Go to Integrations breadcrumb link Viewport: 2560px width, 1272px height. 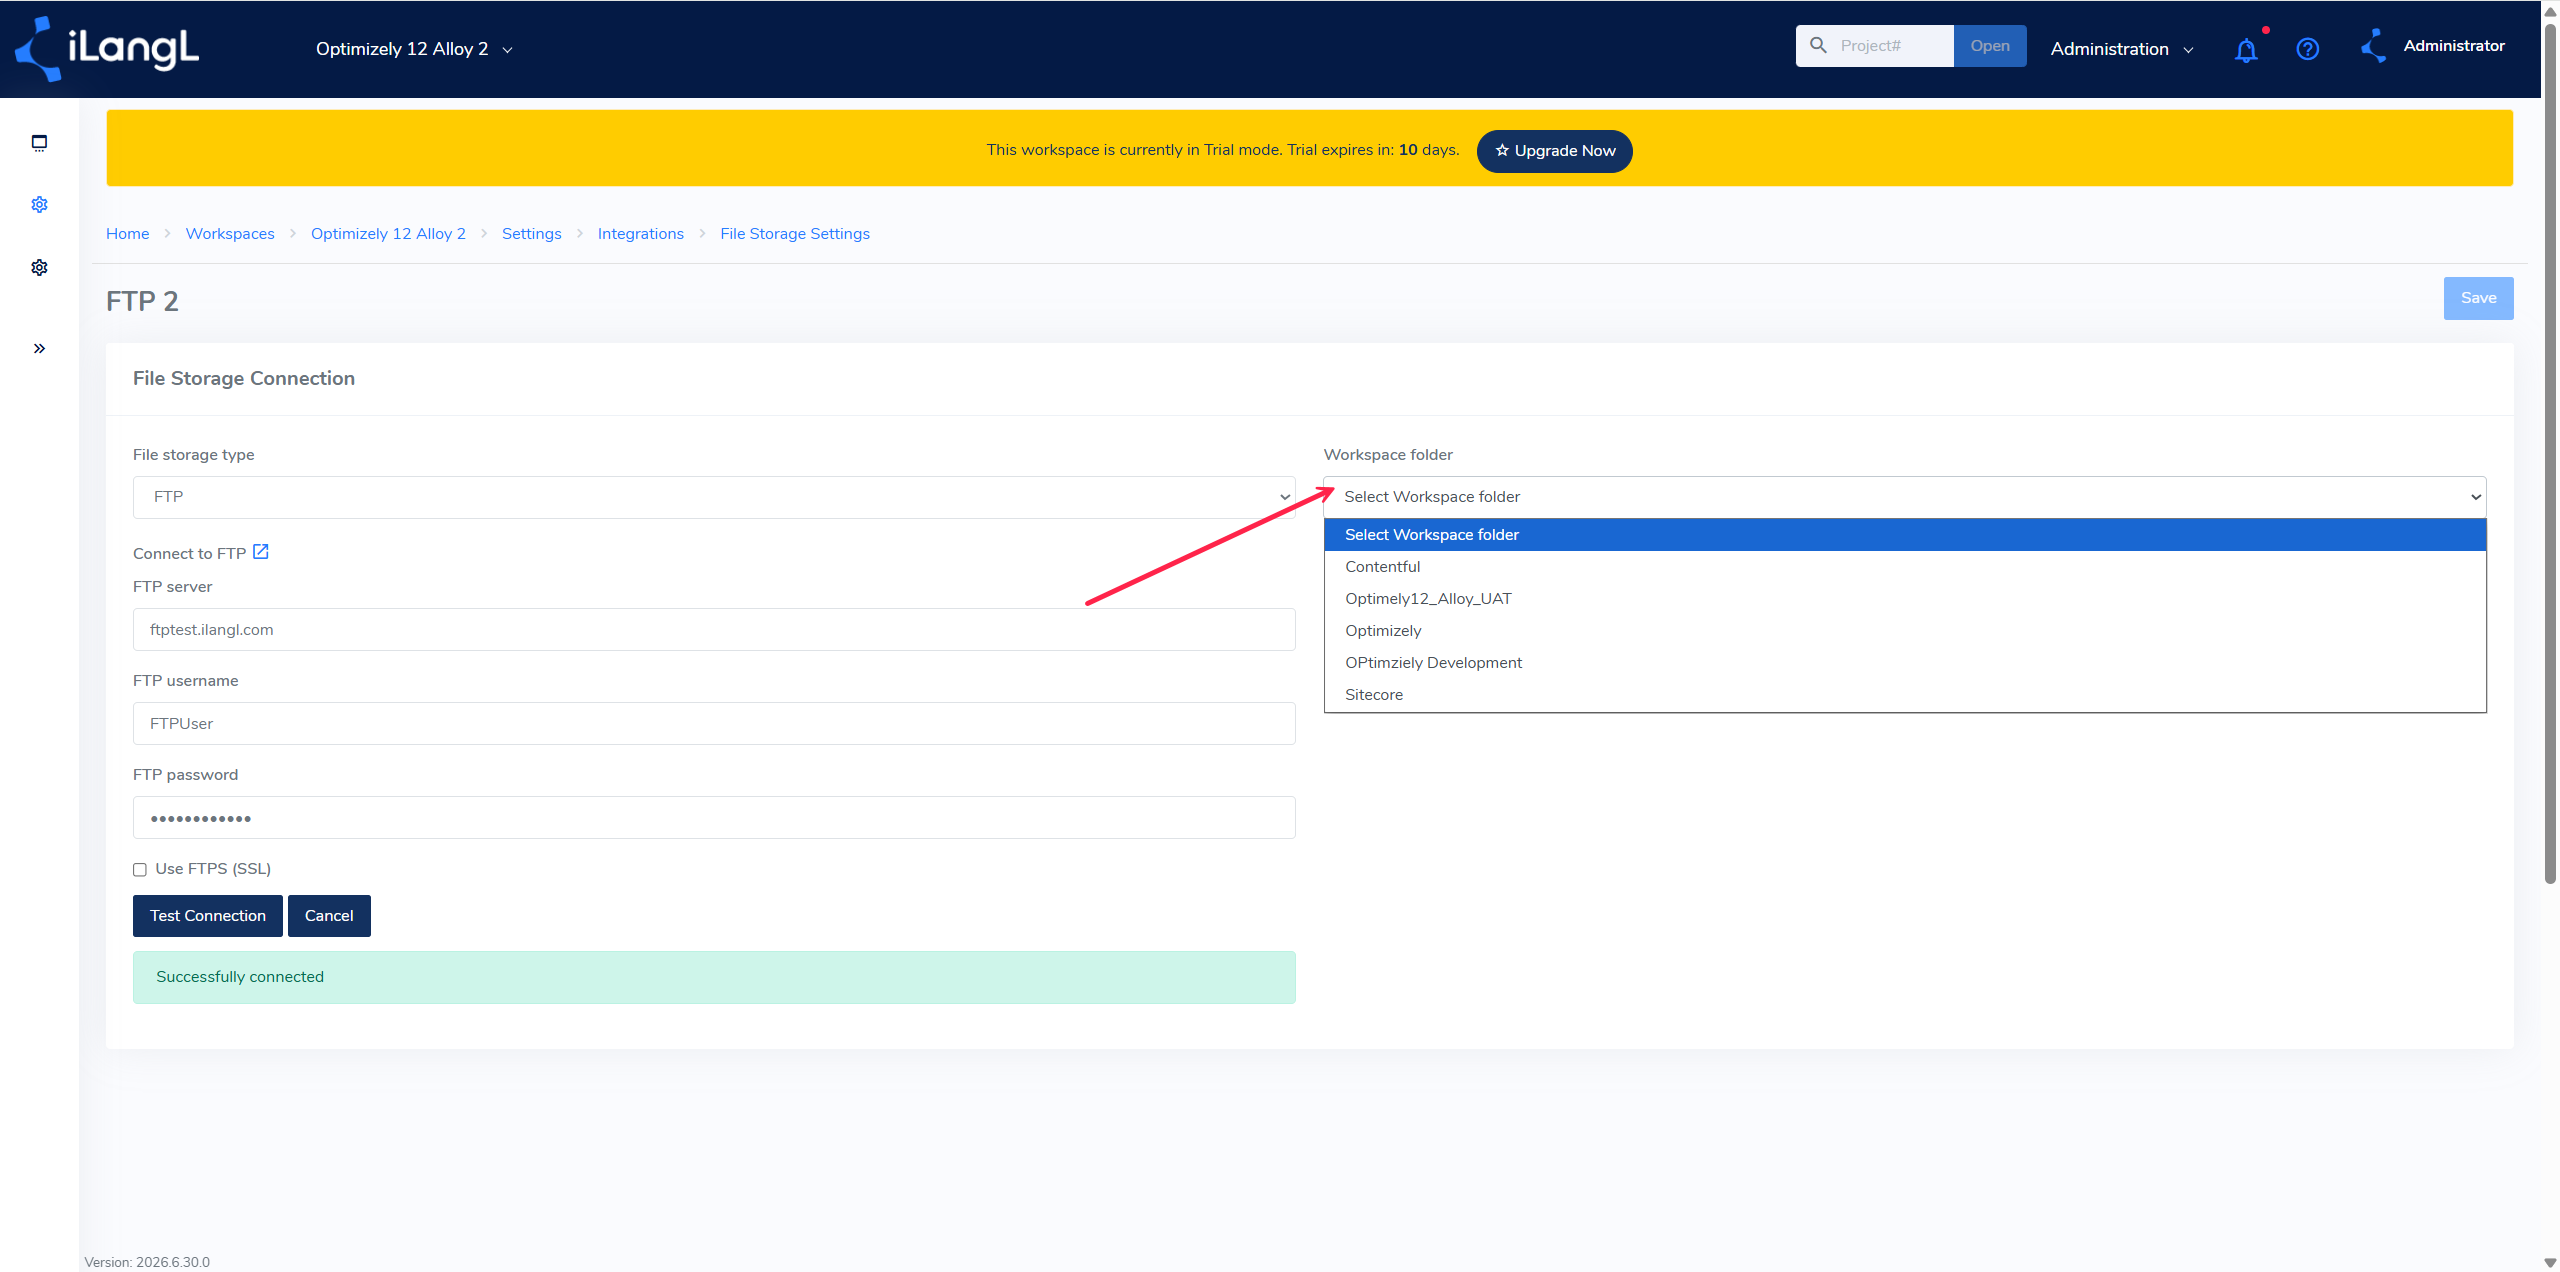click(x=641, y=234)
